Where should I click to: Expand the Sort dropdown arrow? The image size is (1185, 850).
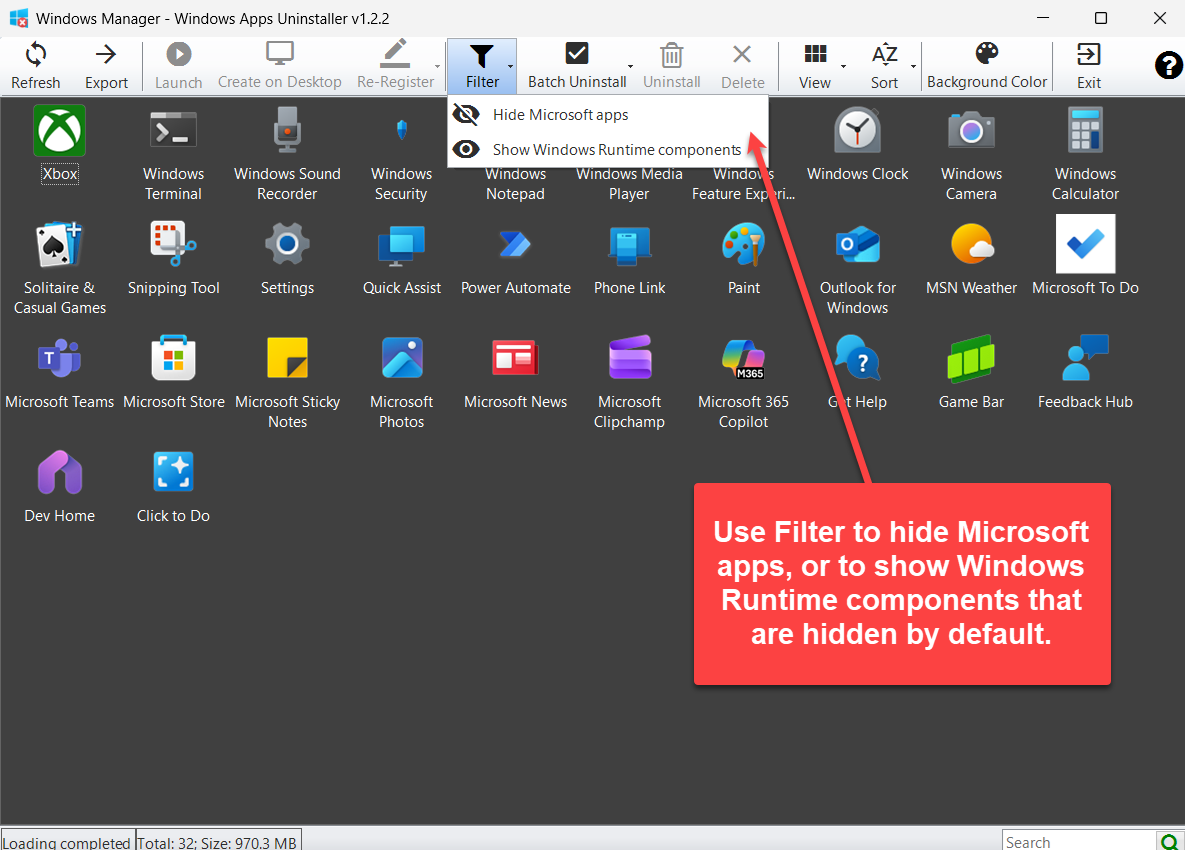click(913, 66)
